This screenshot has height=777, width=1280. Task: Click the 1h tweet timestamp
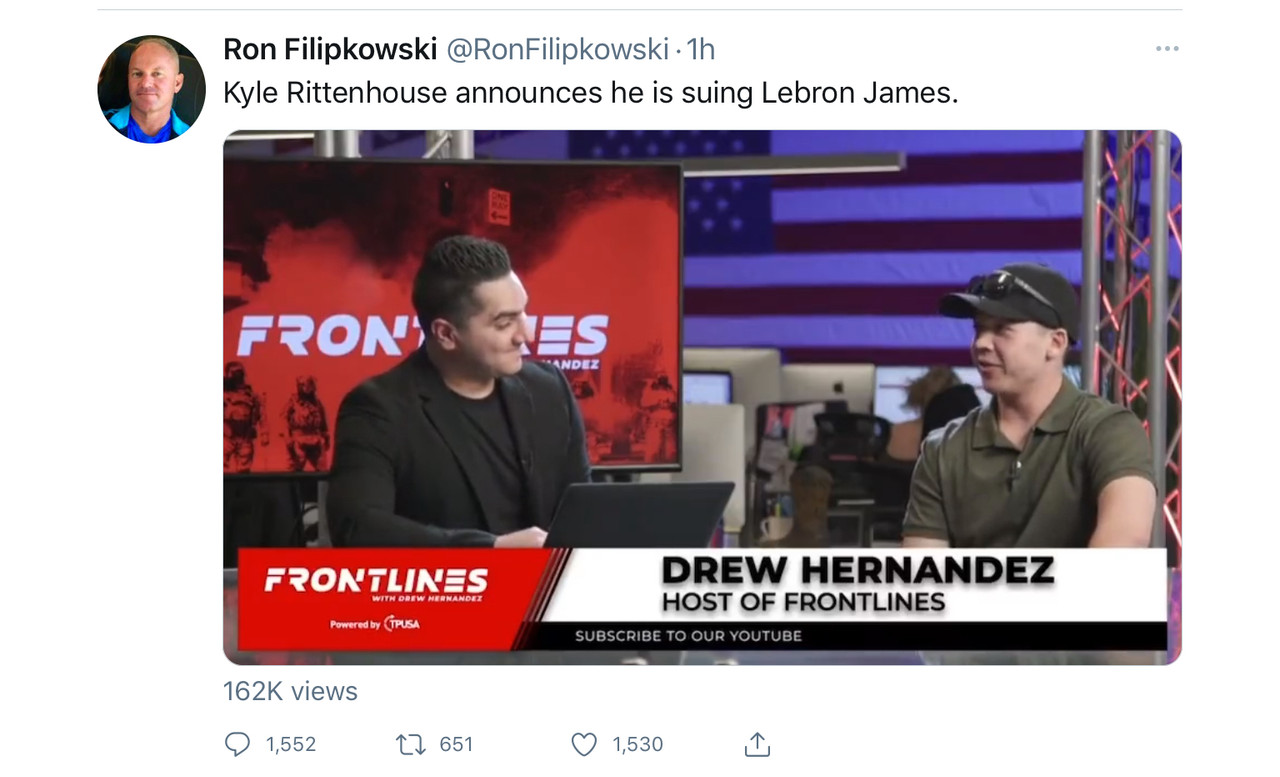700,49
